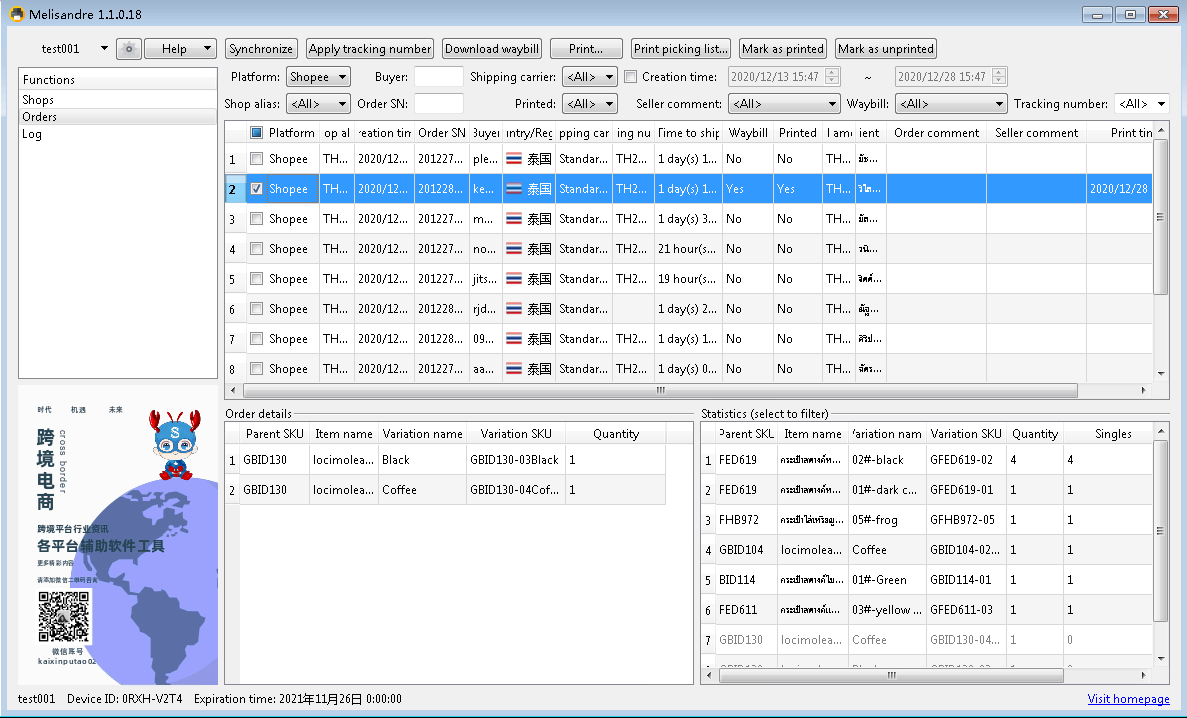Click the Print... button
The height and width of the screenshot is (718, 1187).
pyautogui.click(x=586, y=48)
